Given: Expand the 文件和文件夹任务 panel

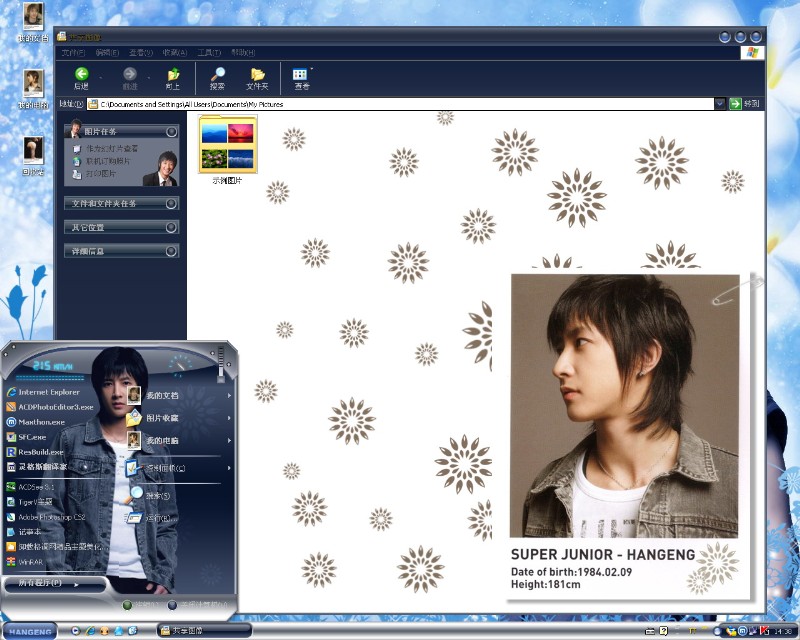Looking at the screenshot, I should point(172,204).
